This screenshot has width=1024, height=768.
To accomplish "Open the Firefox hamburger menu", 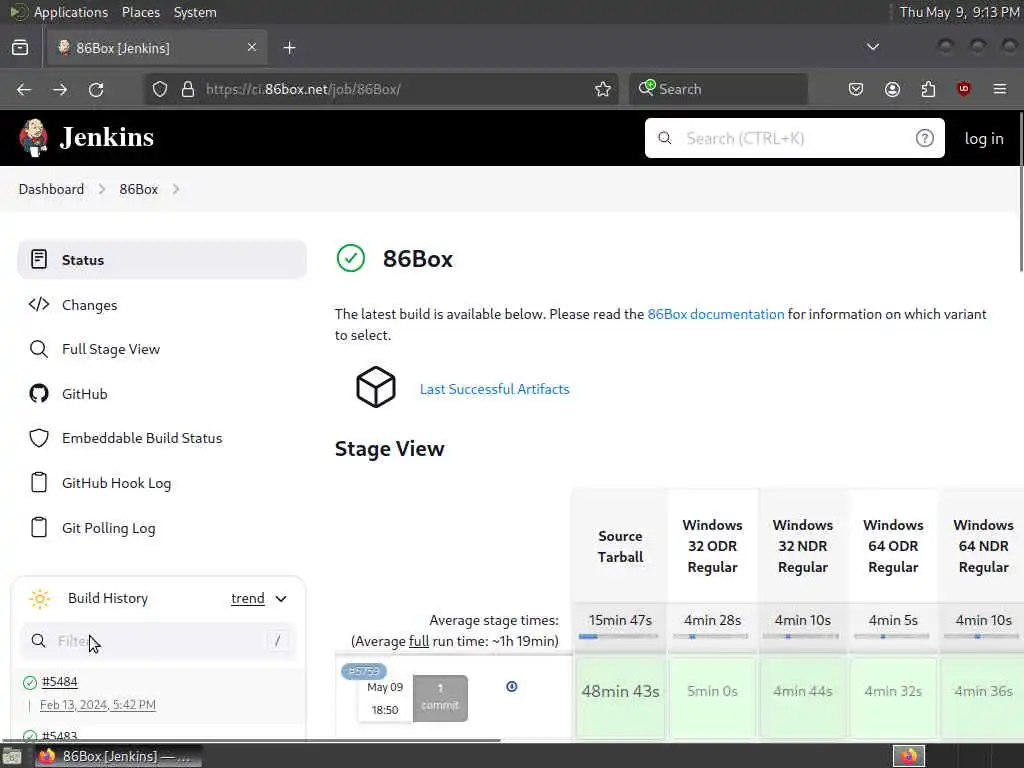I will click(x=1000, y=89).
